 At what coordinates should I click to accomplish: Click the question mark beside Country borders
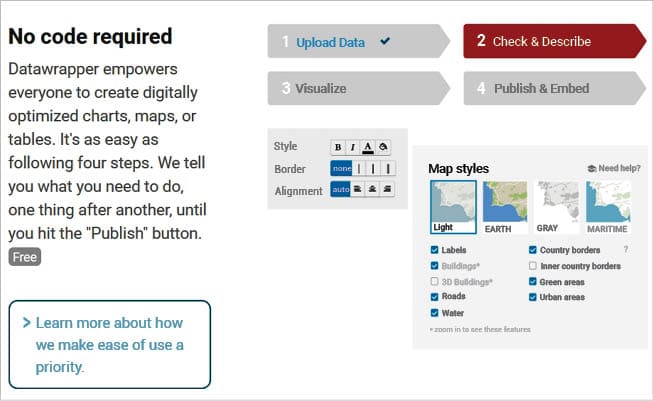pos(626,250)
